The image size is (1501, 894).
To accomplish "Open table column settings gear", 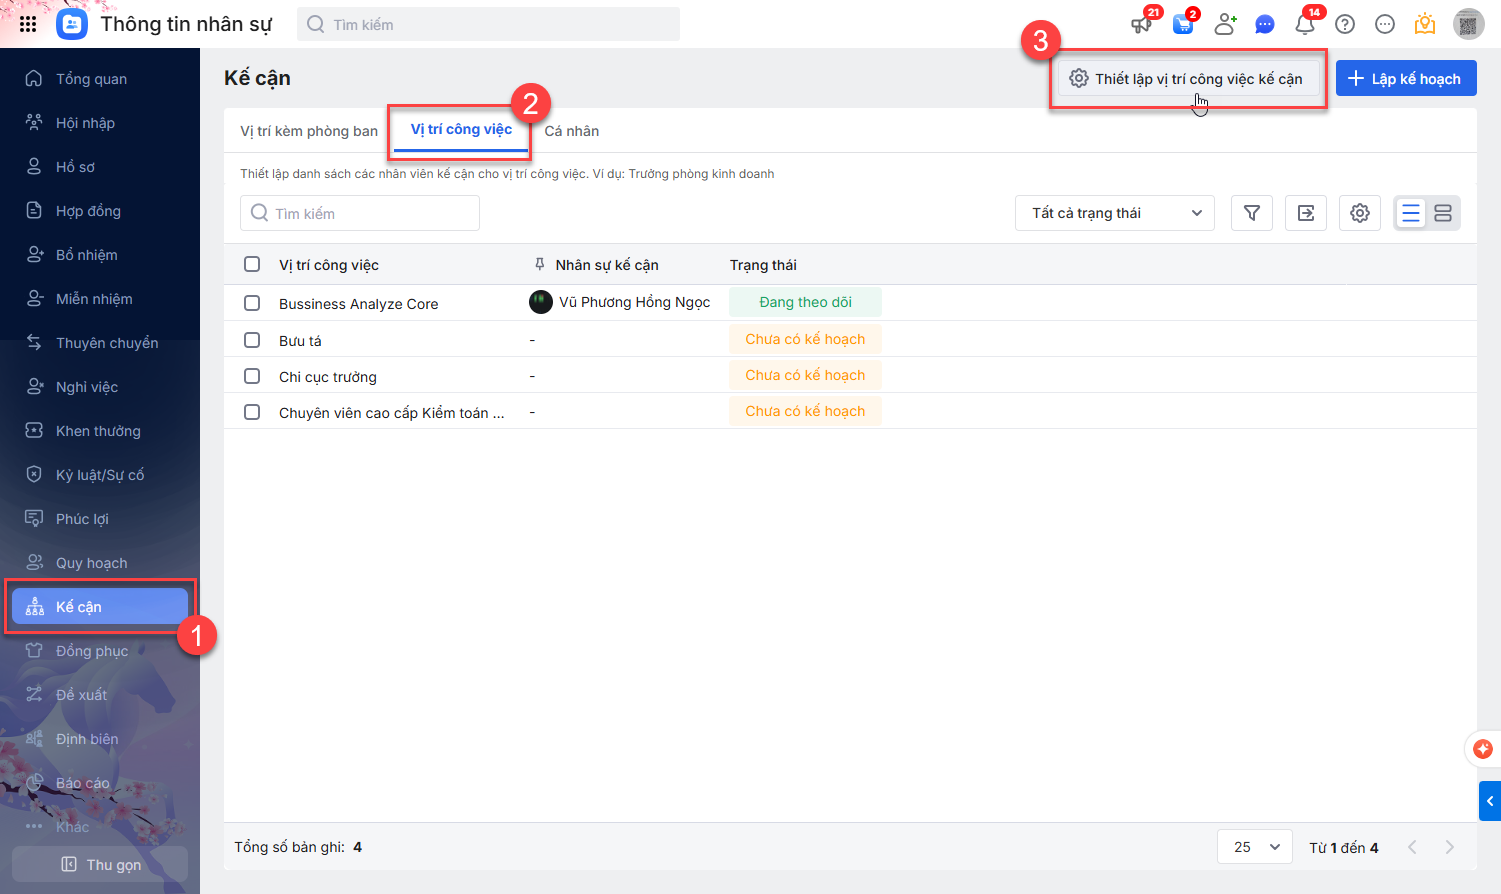I will pos(1360,213).
